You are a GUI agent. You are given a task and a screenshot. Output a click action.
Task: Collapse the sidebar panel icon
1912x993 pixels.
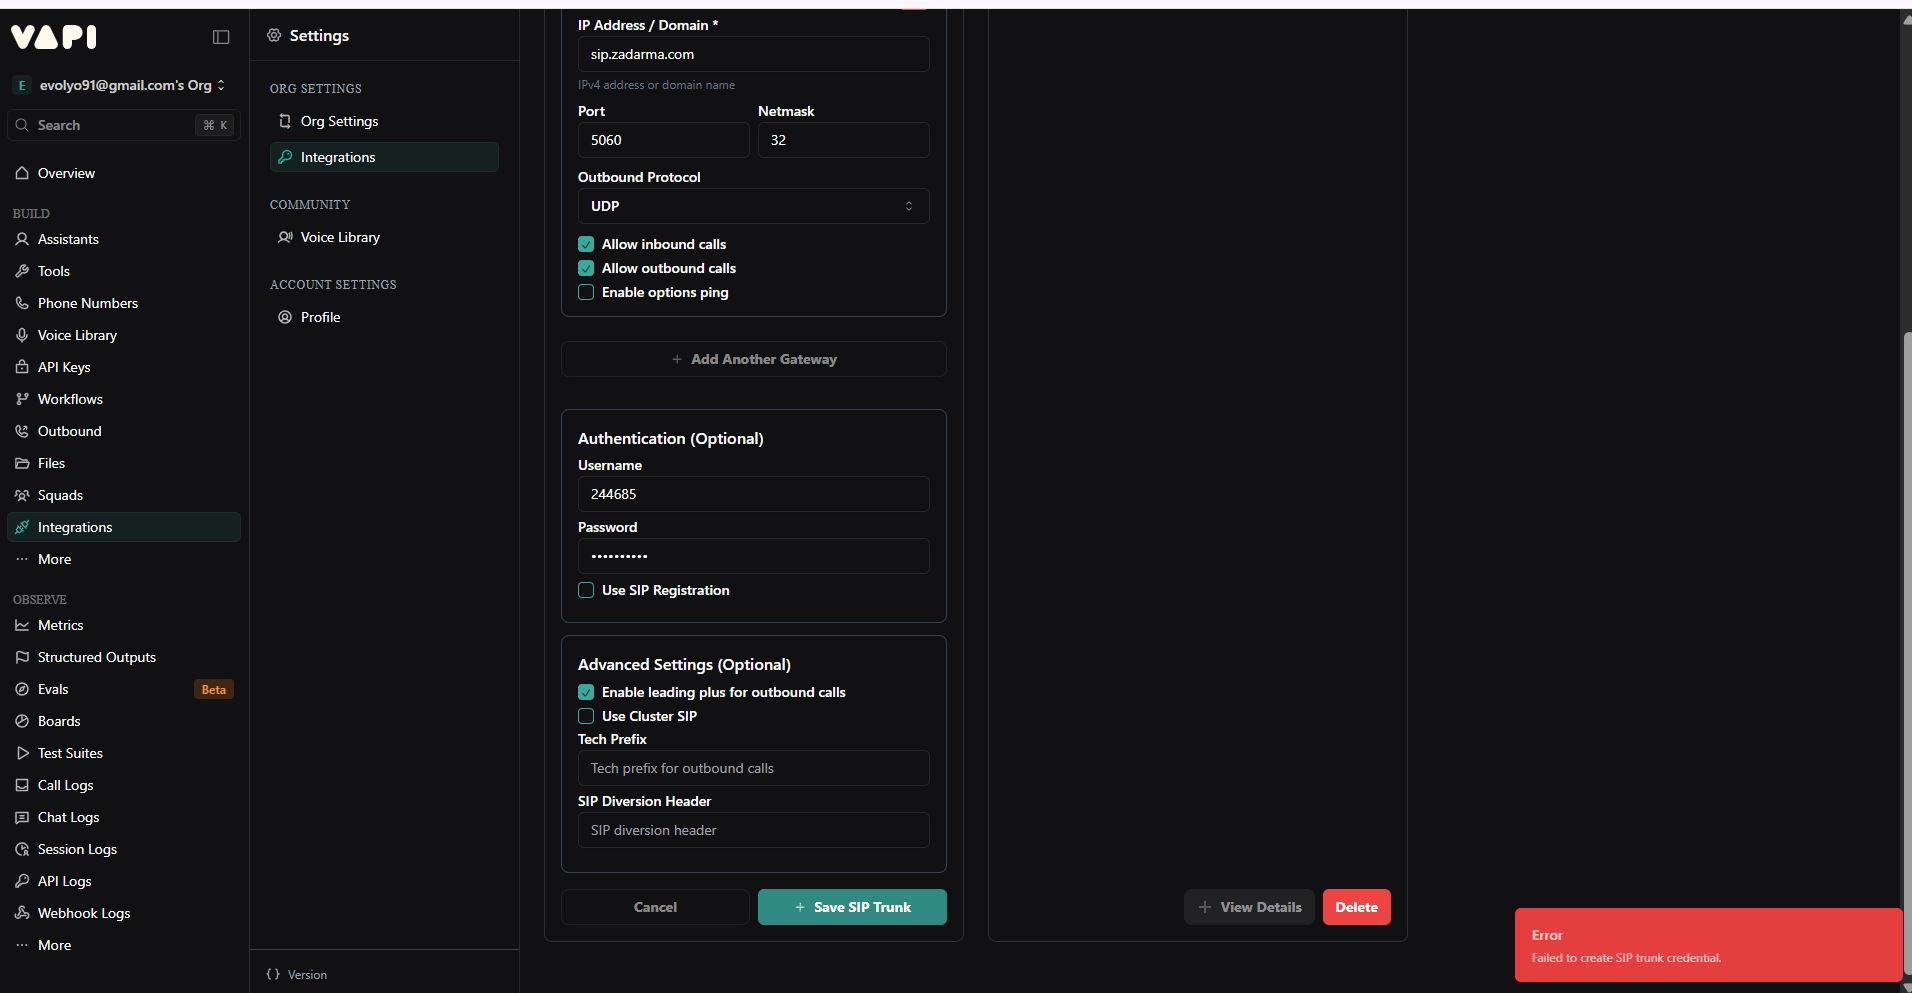(x=221, y=37)
